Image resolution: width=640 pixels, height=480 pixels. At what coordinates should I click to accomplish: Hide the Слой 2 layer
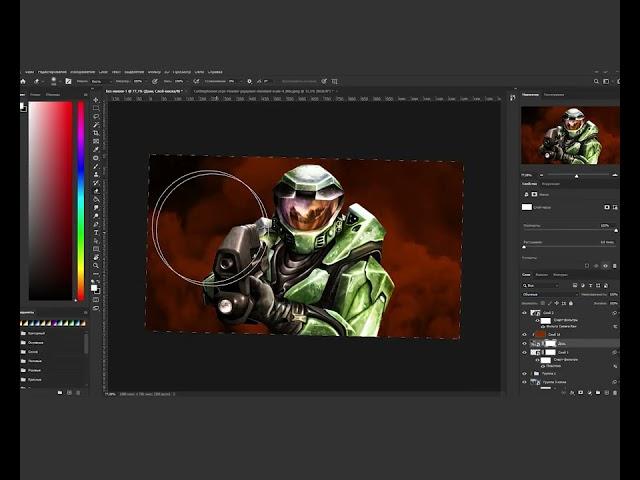(524, 313)
